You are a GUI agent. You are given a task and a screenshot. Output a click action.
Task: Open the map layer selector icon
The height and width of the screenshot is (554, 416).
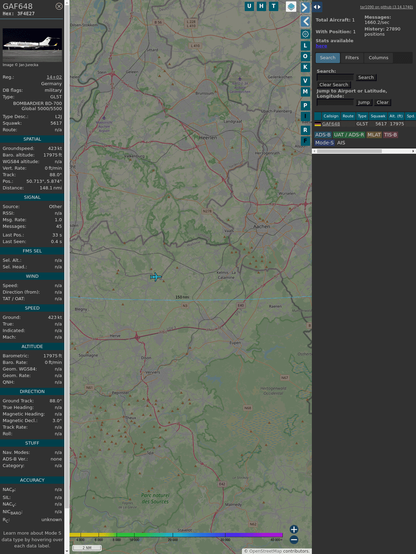291,6
